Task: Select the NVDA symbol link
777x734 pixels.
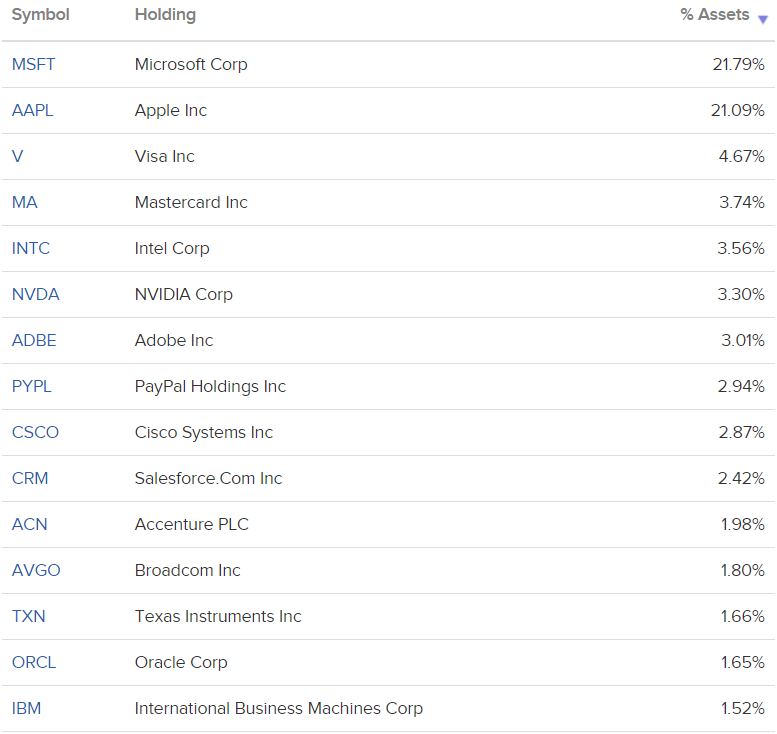Action: 36,294
